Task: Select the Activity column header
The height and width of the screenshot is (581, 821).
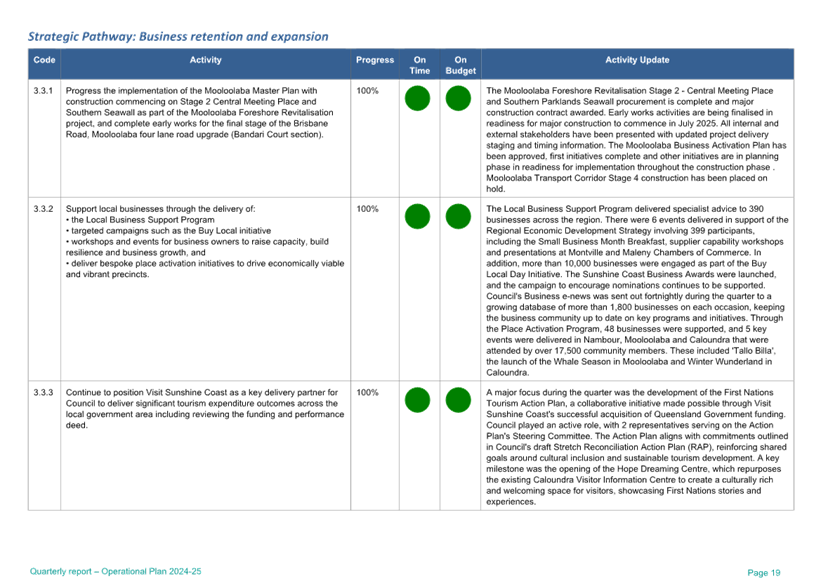Action: pos(205,61)
